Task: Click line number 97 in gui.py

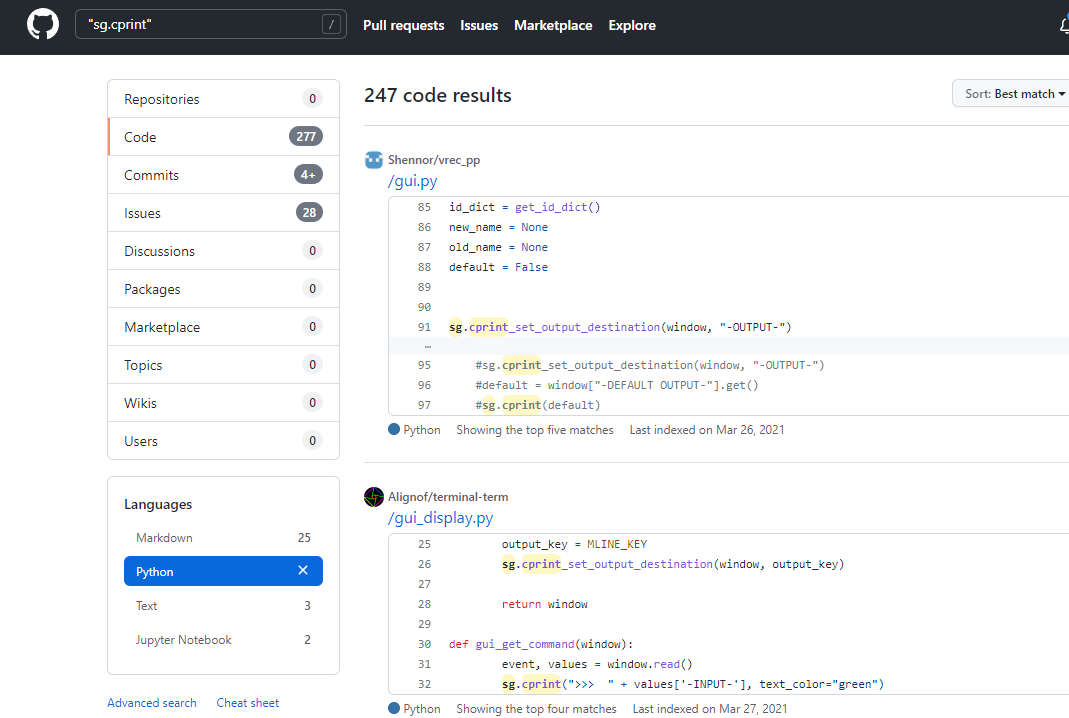Action: point(424,405)
